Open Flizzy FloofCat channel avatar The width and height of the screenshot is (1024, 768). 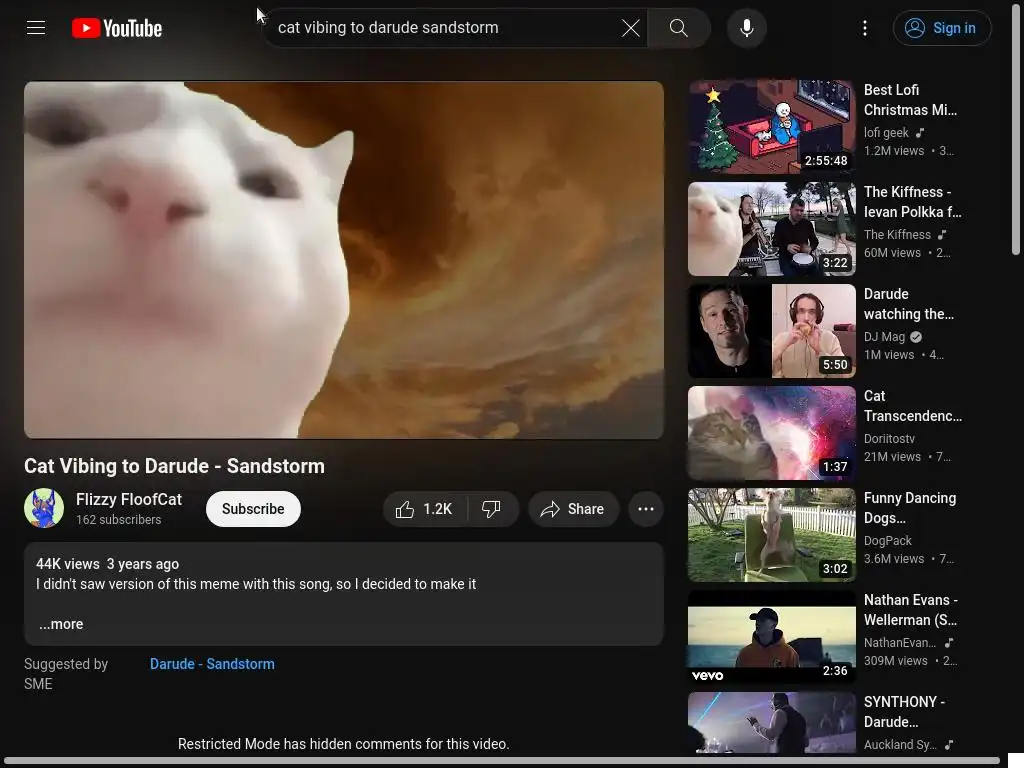(x=44, y=508)
